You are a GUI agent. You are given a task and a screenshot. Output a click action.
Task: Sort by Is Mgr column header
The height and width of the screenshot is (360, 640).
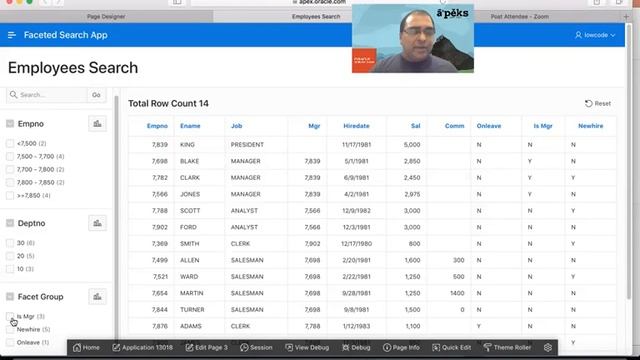[x=543, y=126]
